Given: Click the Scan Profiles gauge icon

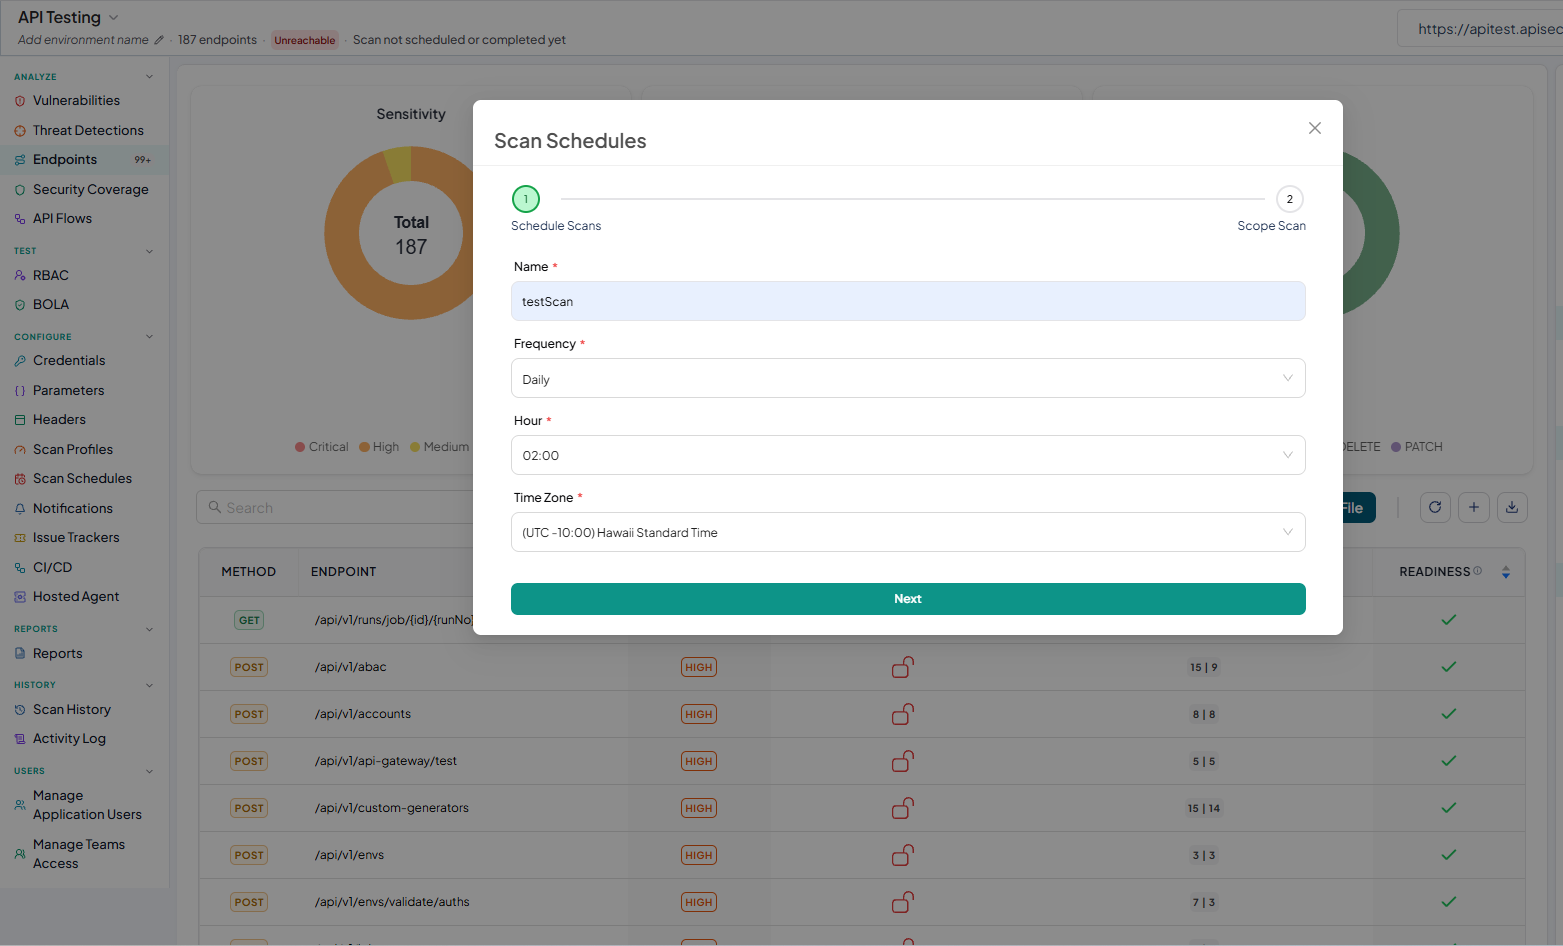Looking at the screenshot, I should pyautogui.click(x=20, y=450).
